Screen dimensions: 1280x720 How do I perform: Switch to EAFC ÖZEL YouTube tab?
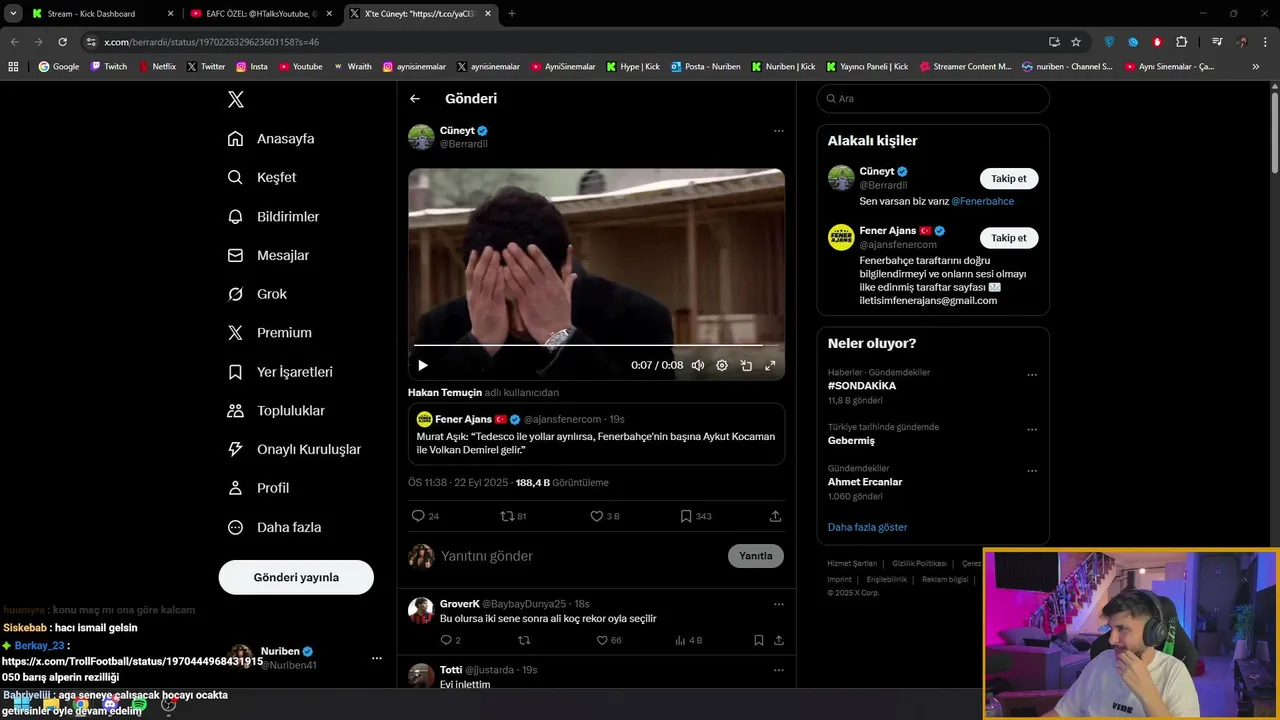tap(263, 14)
